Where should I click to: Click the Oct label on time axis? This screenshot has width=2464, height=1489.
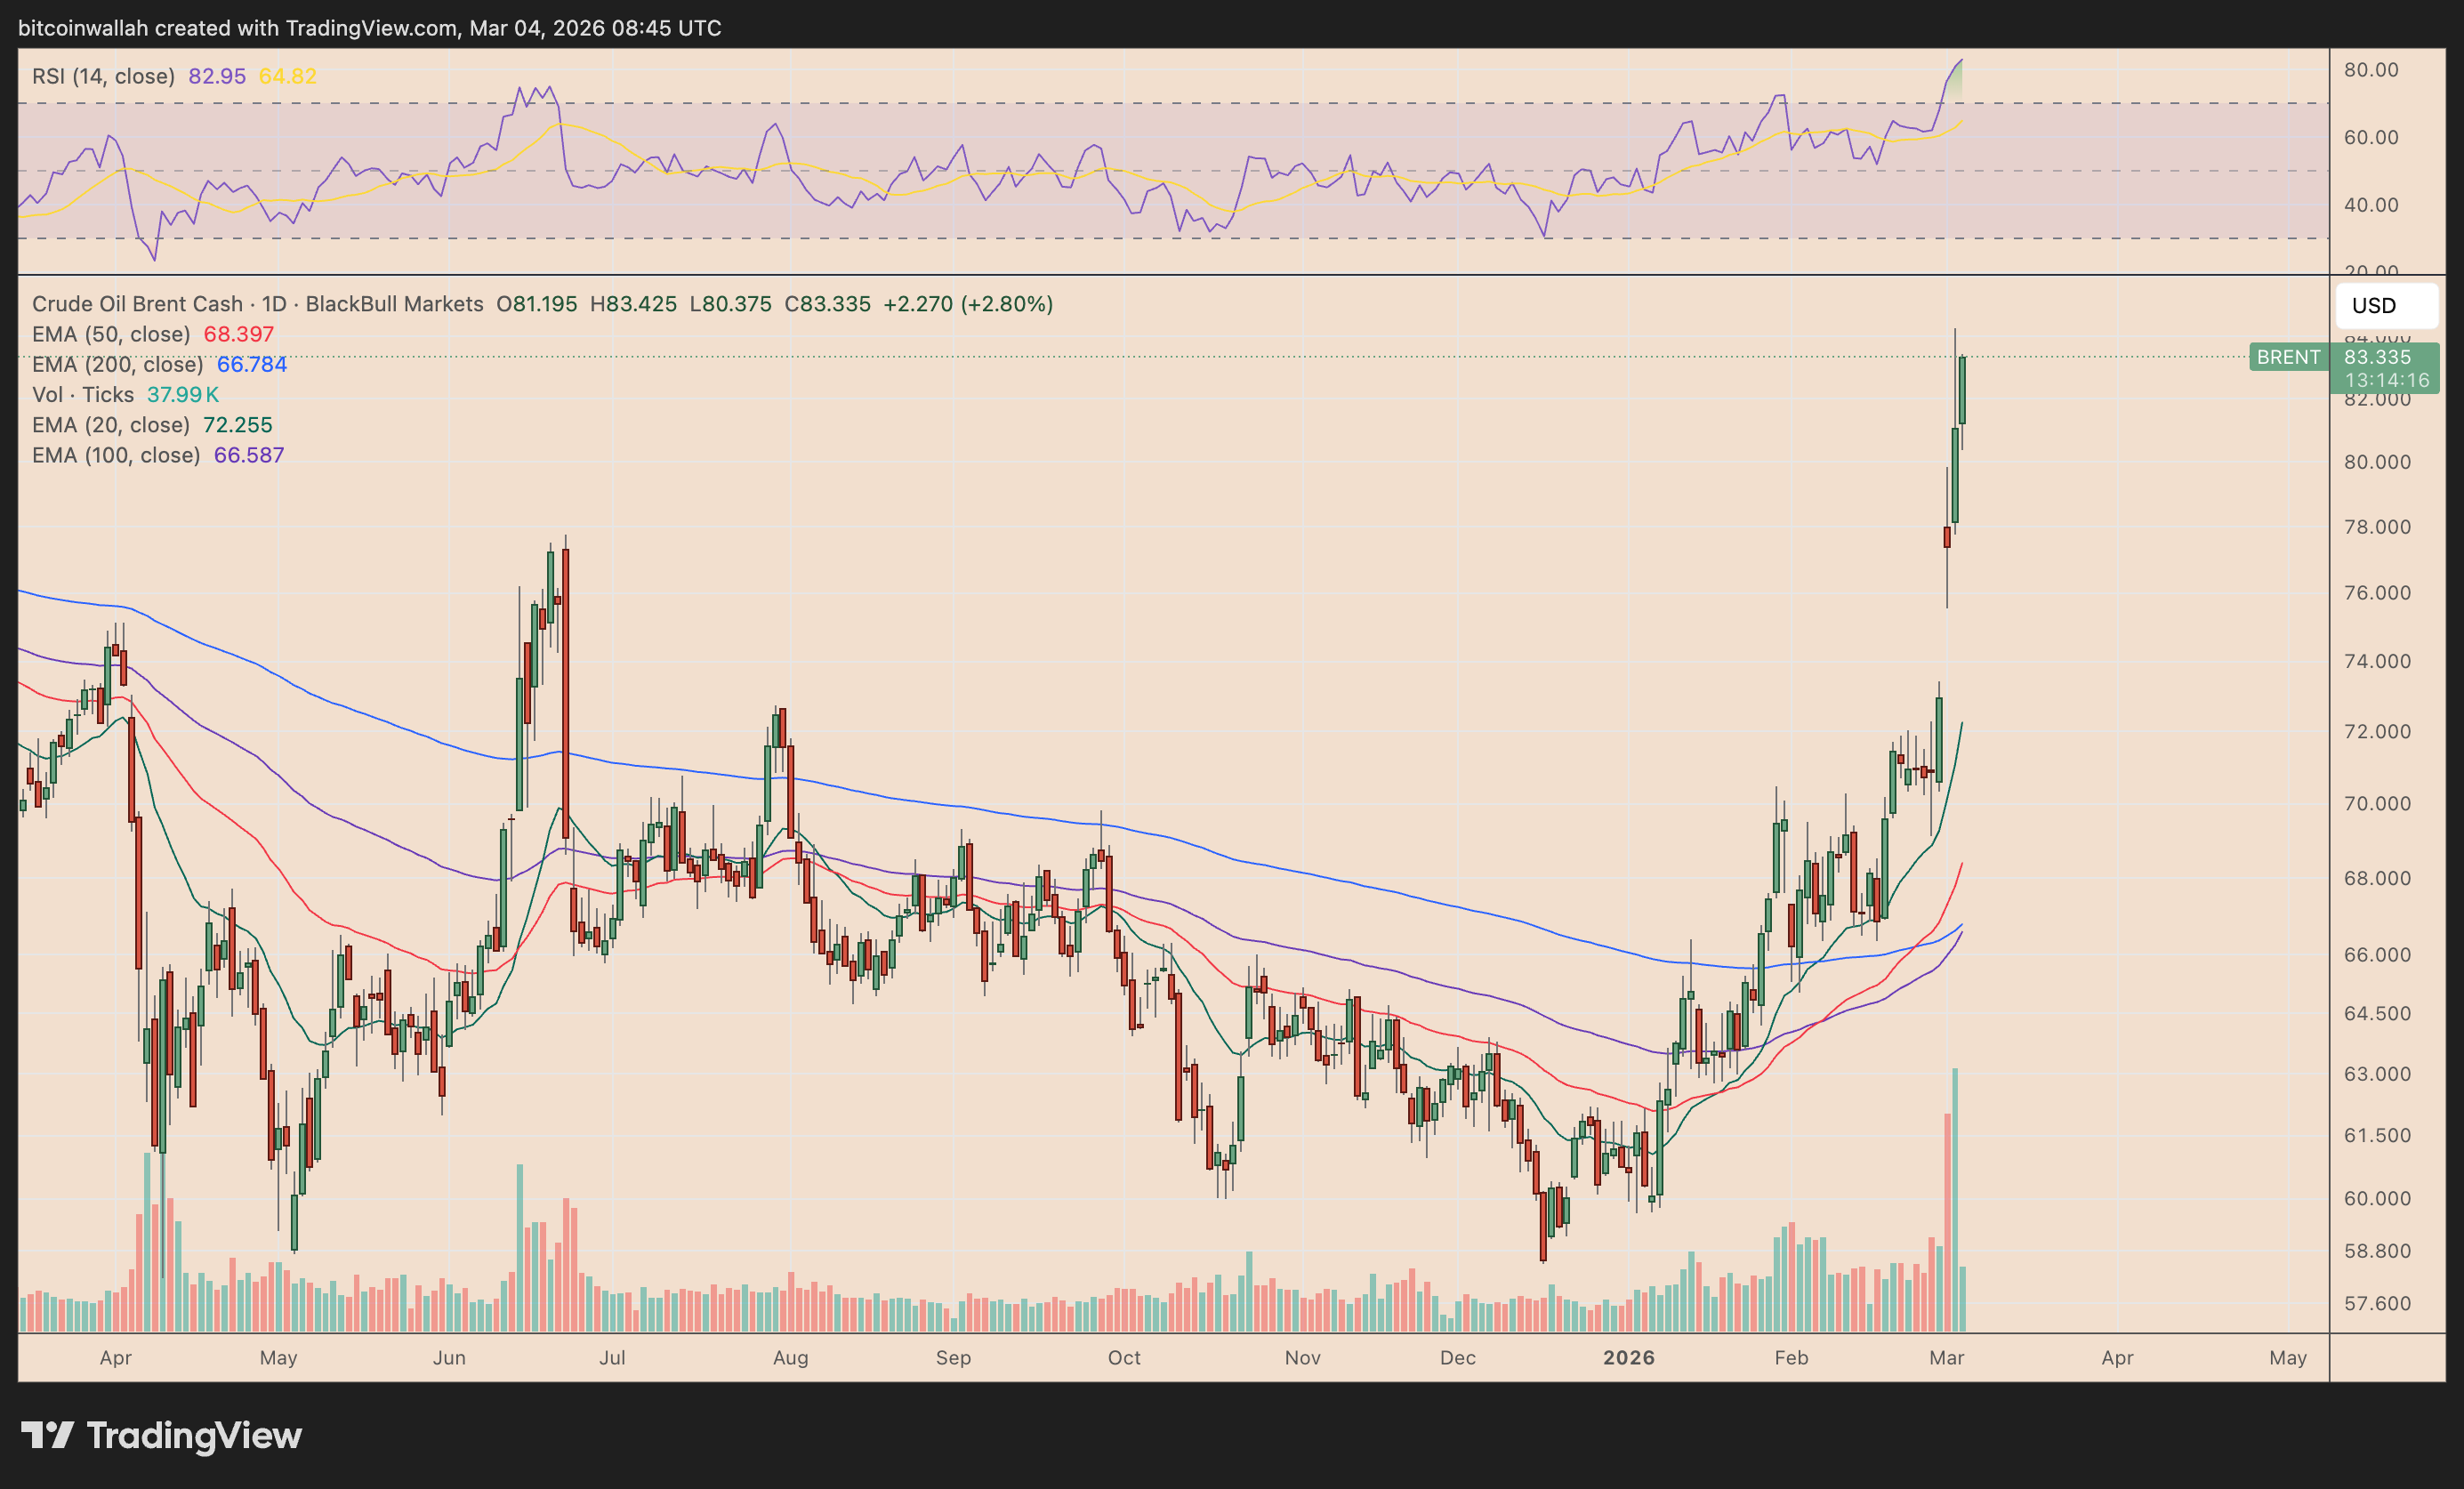[1124, 1358]
